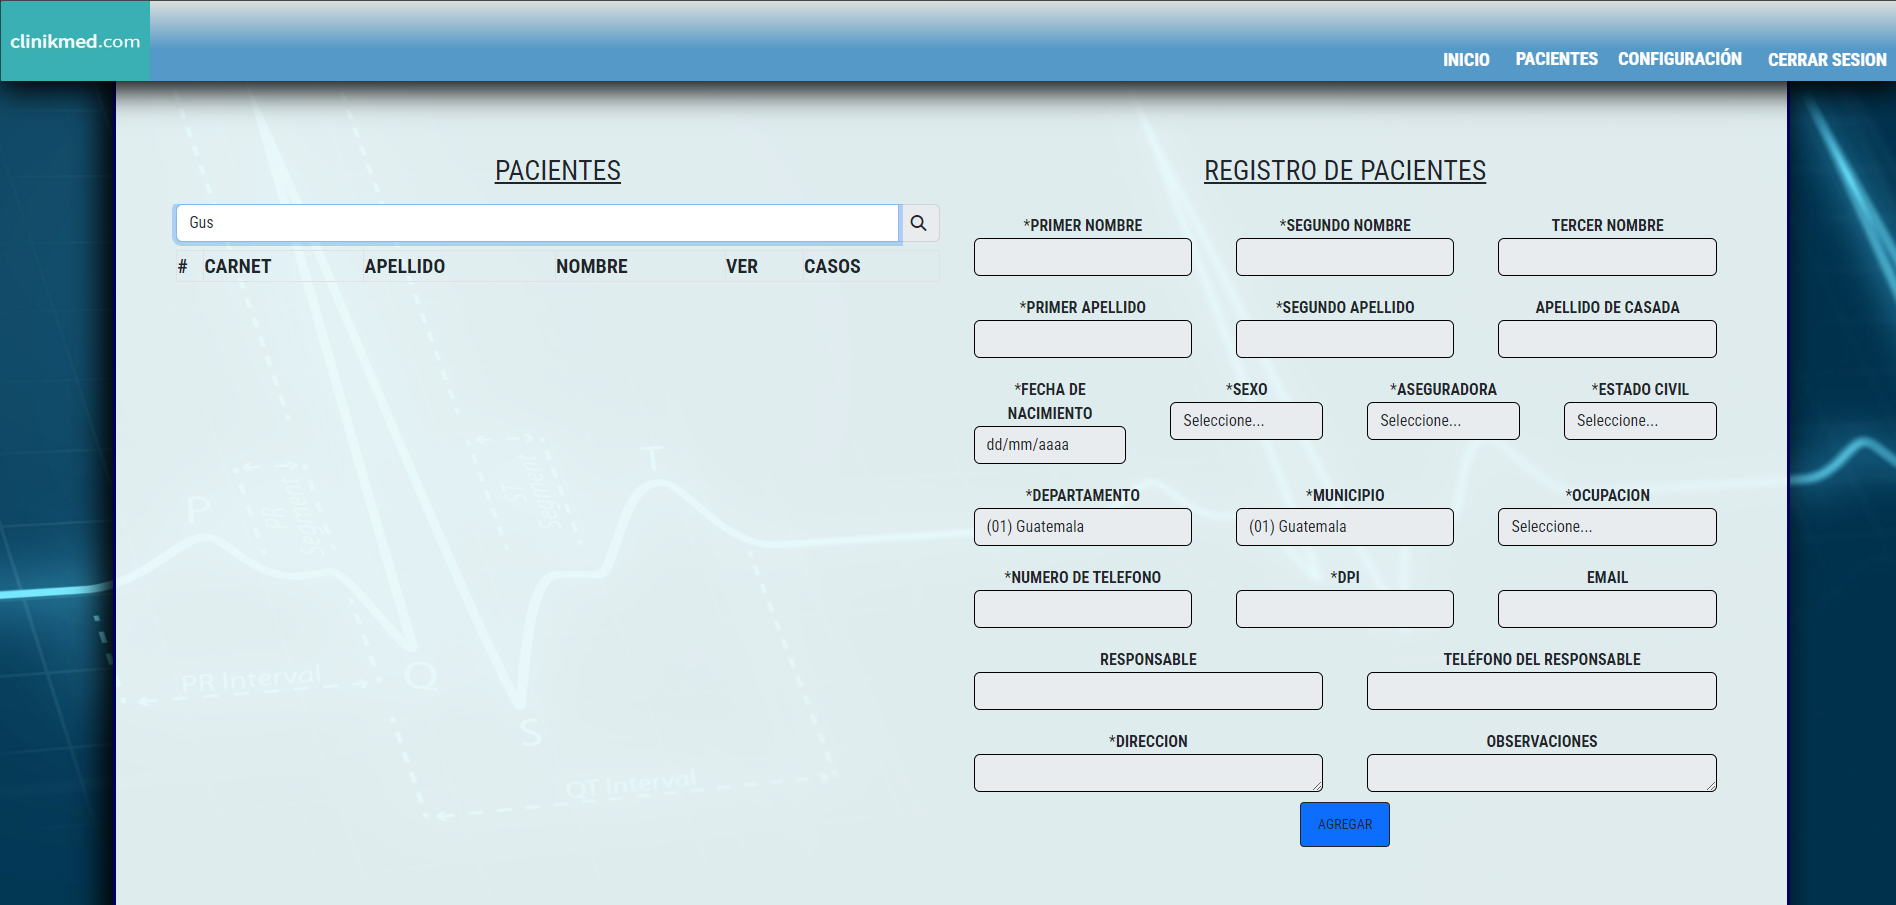This screenshot has width=1896, height=905.
Task: Click the Primer Nombre input field
Action: 1082,257
